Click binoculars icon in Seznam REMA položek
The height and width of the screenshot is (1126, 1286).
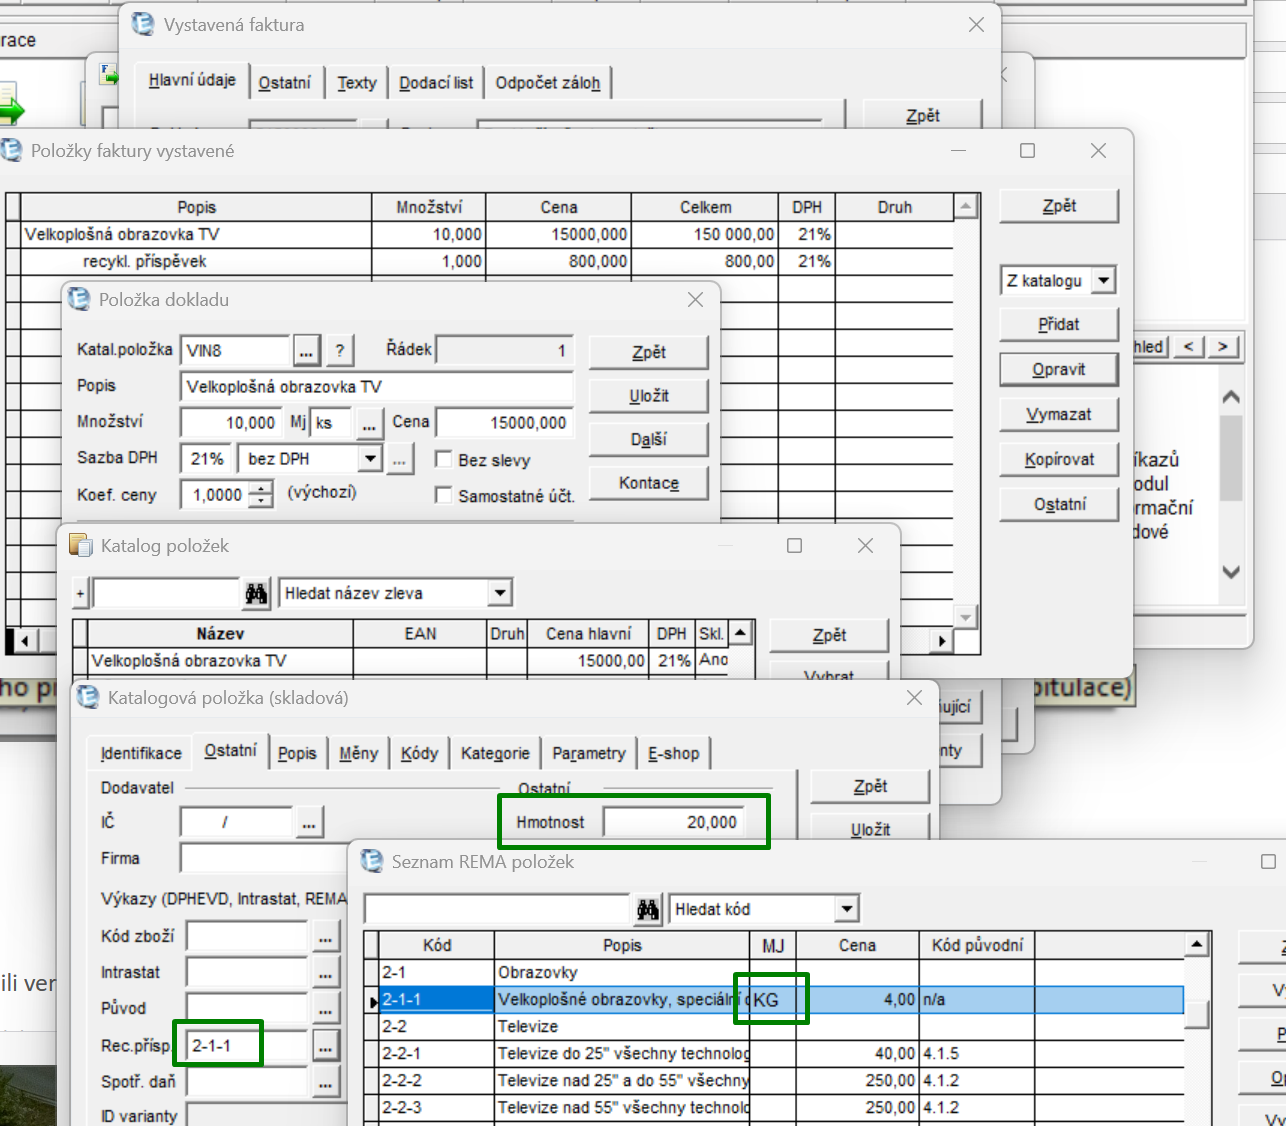click(x=648, y=909)
